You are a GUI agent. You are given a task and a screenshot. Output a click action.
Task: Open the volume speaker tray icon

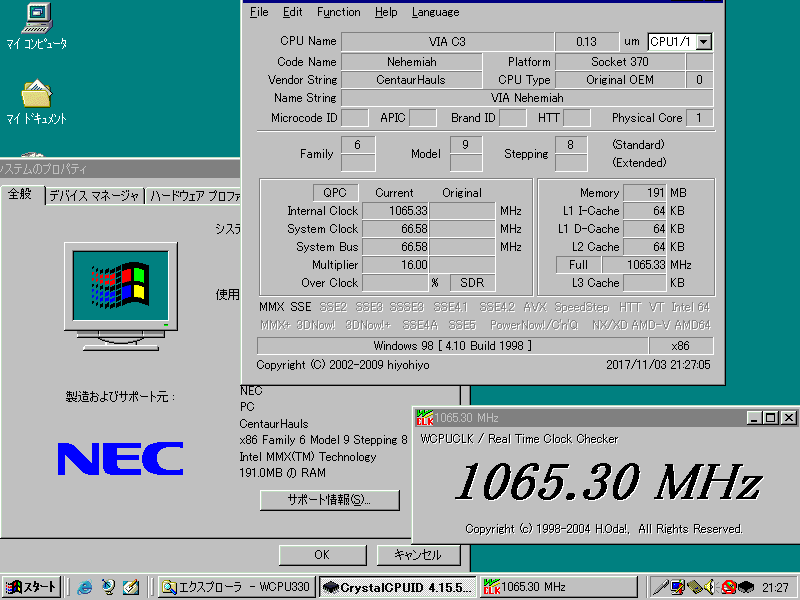[x=711, y=587]
